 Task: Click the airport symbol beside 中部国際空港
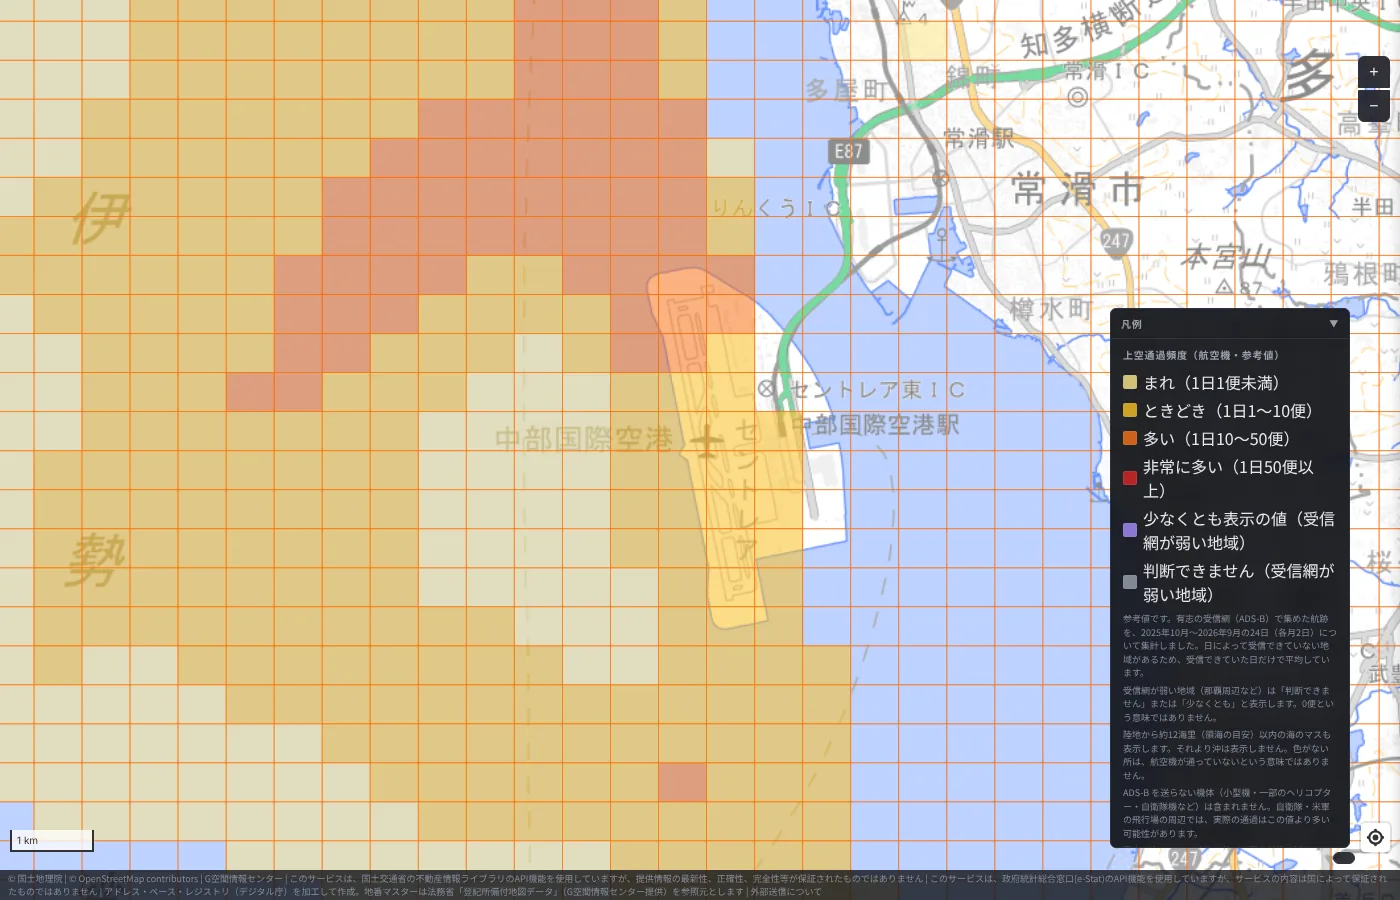(x=707, y=440)
